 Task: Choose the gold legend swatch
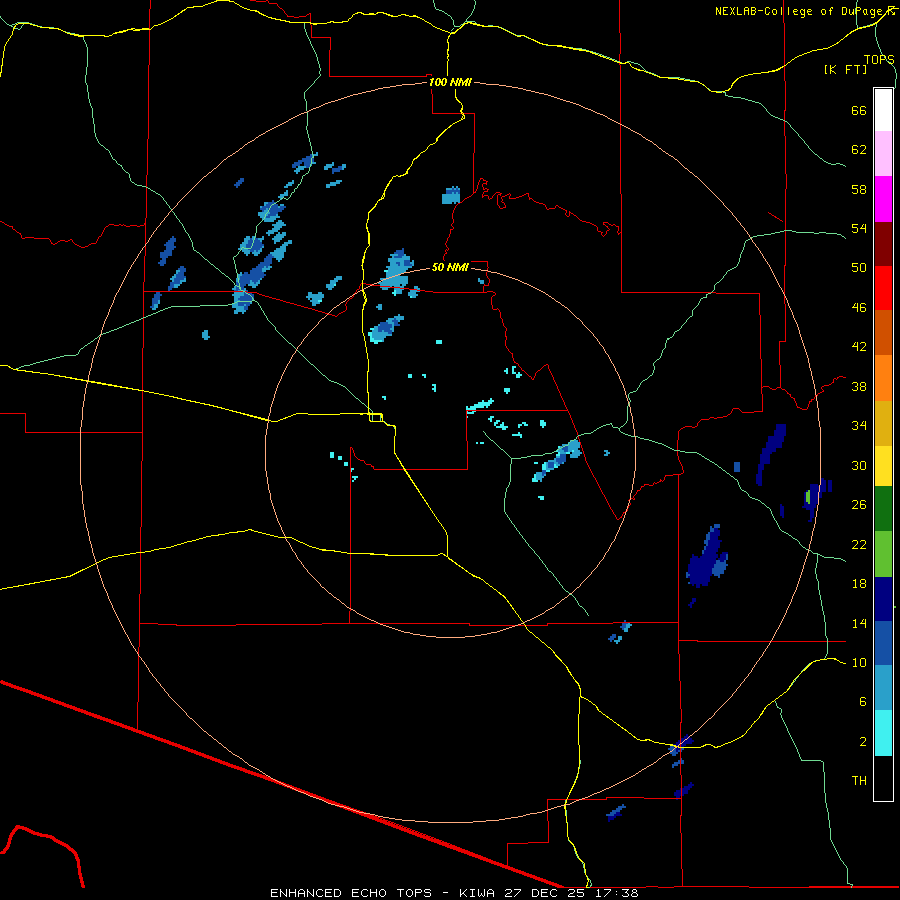pyautogui.click(x=883, y=423)
